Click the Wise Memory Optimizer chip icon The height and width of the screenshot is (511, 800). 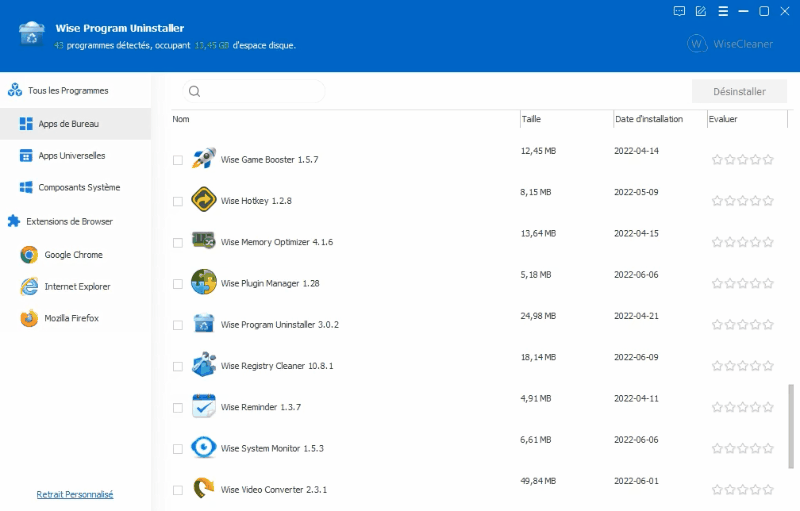click(x=204, y=240)
